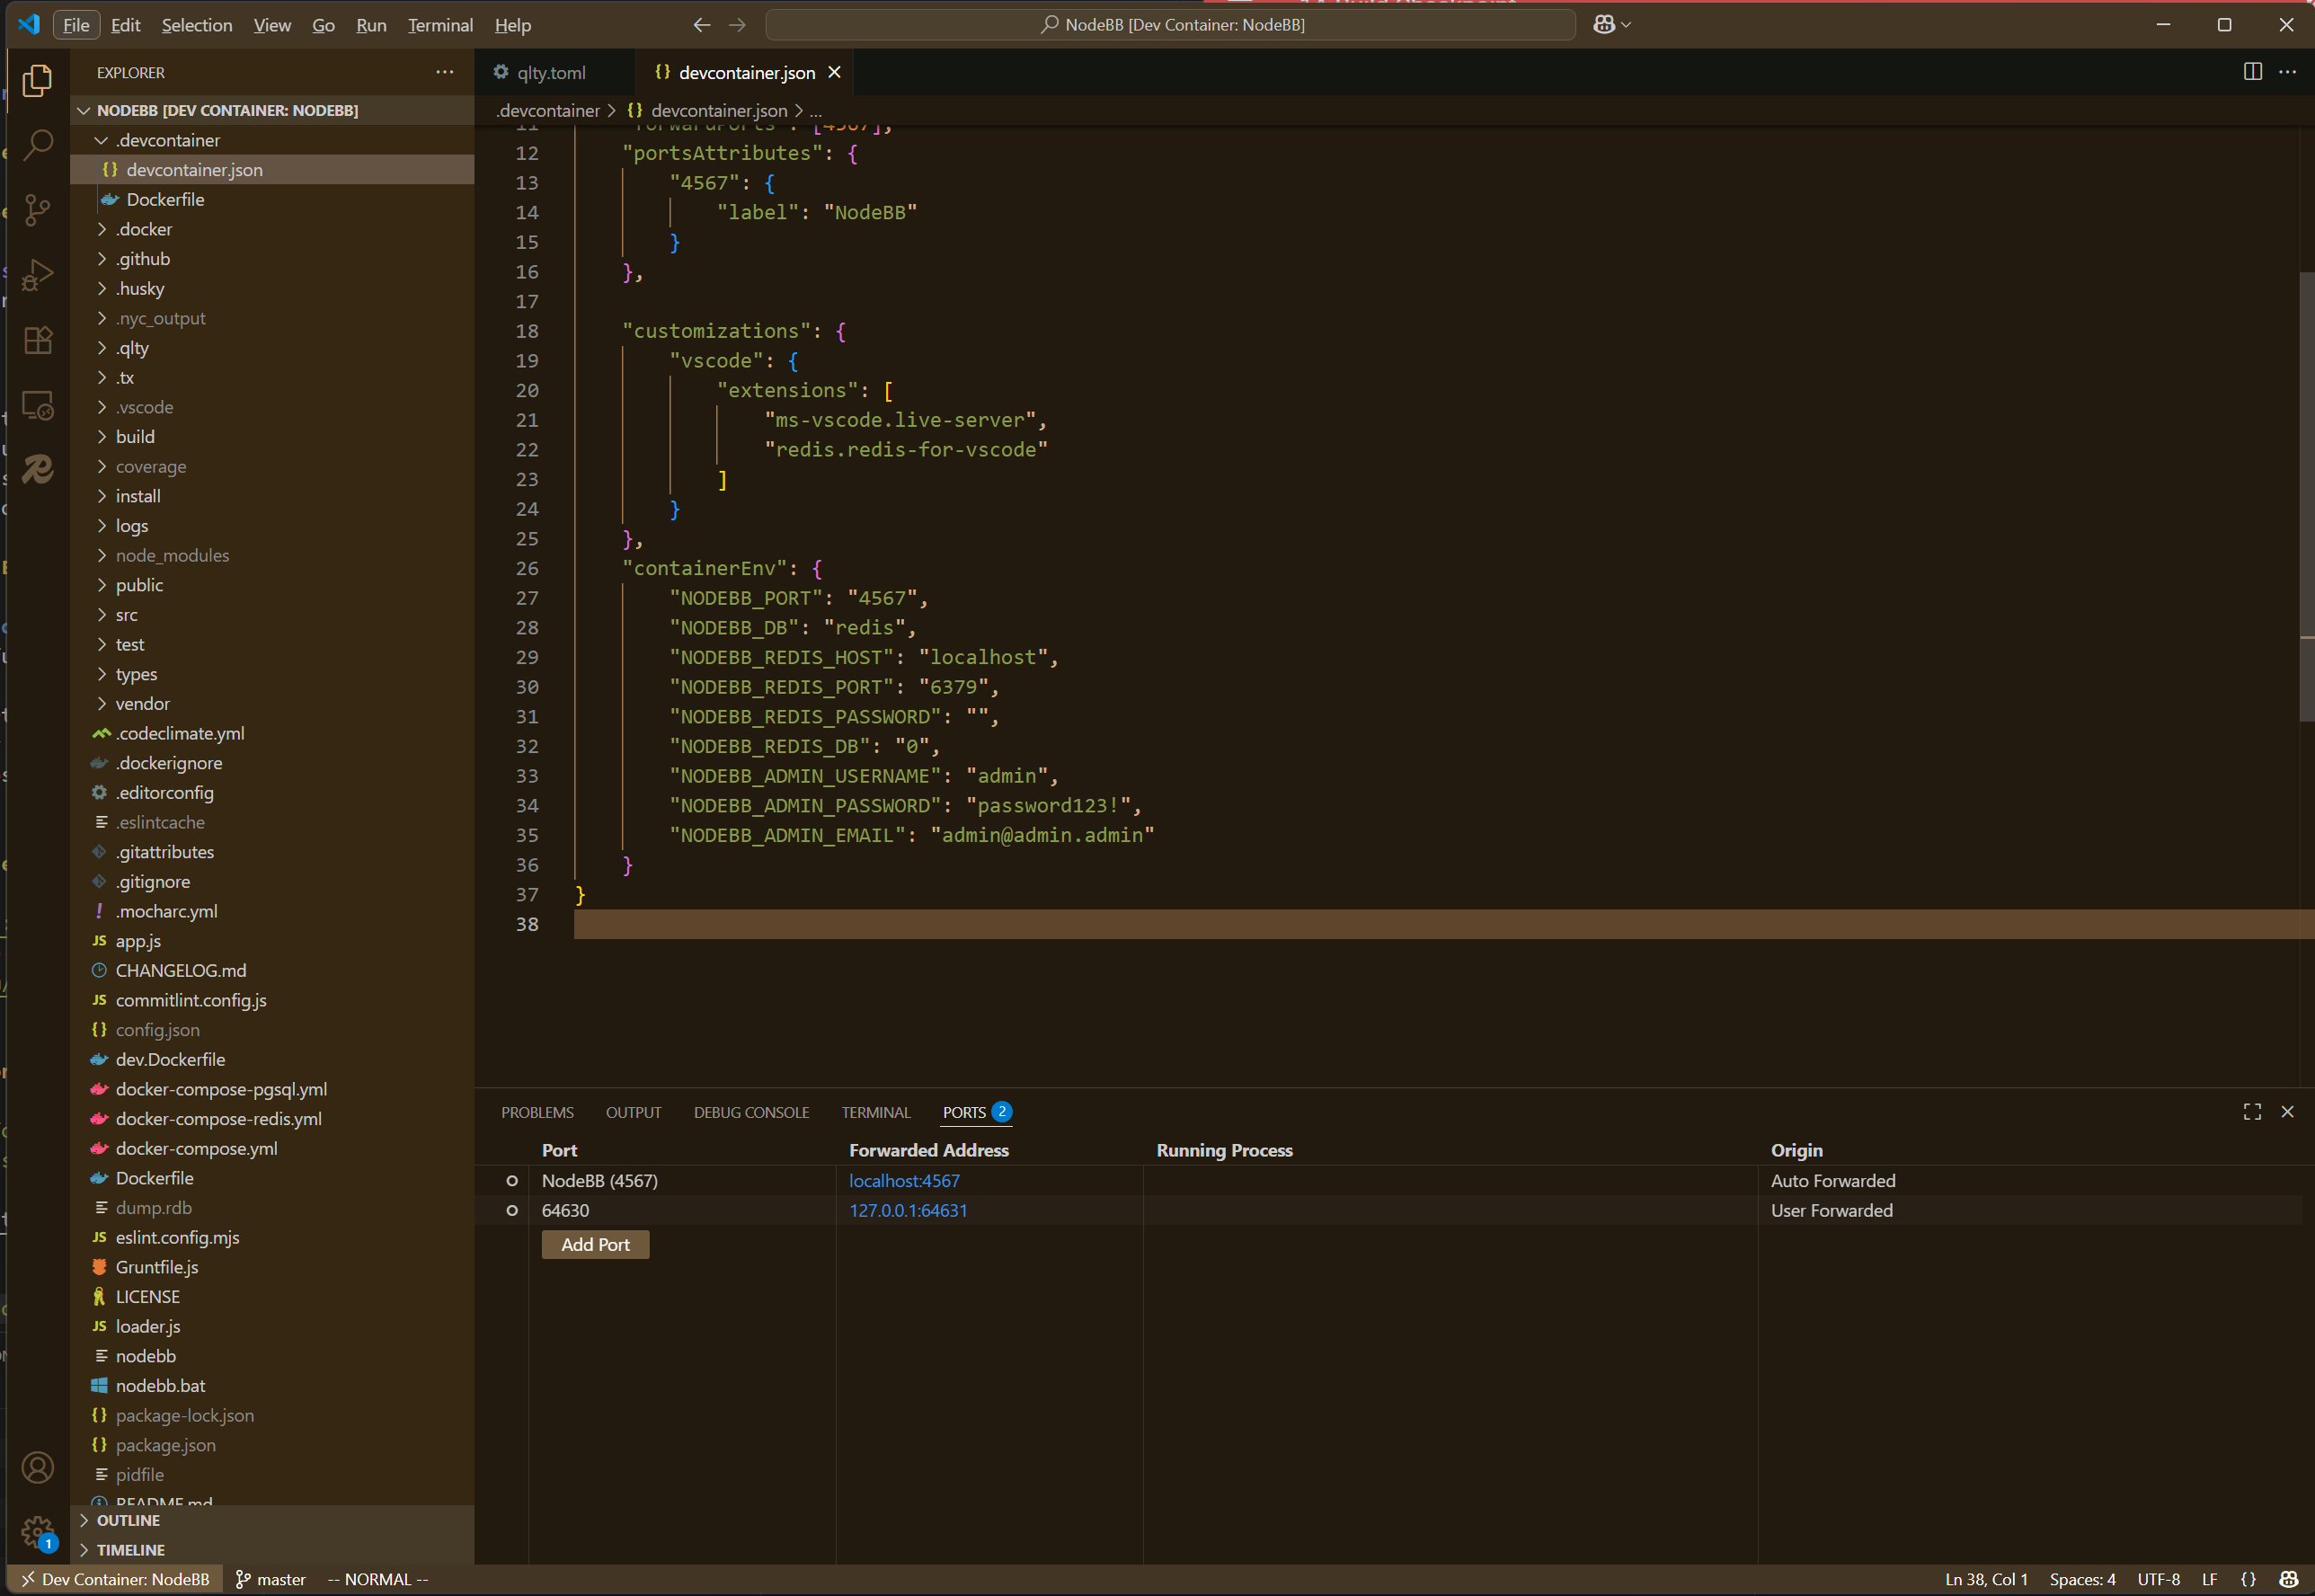Click the master branch indicator in status bar
Screen dimensions: 2315x1596
click(270, 1579)
